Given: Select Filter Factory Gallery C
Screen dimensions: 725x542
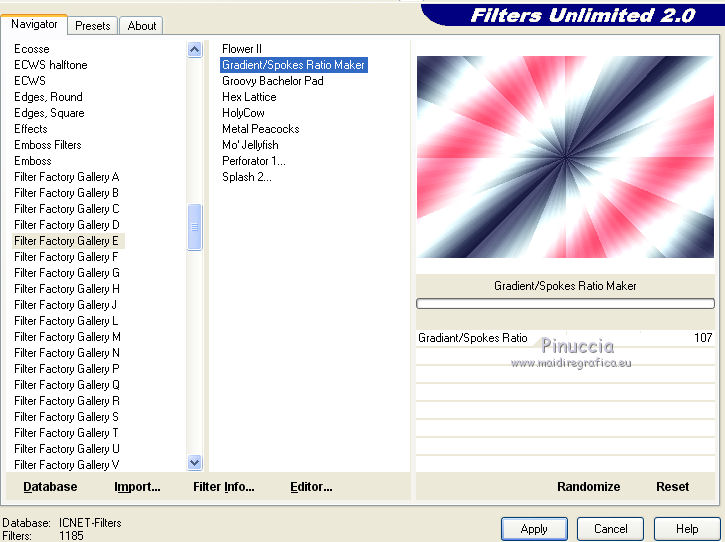Looking at the screenshot, I should pos(67,209).
